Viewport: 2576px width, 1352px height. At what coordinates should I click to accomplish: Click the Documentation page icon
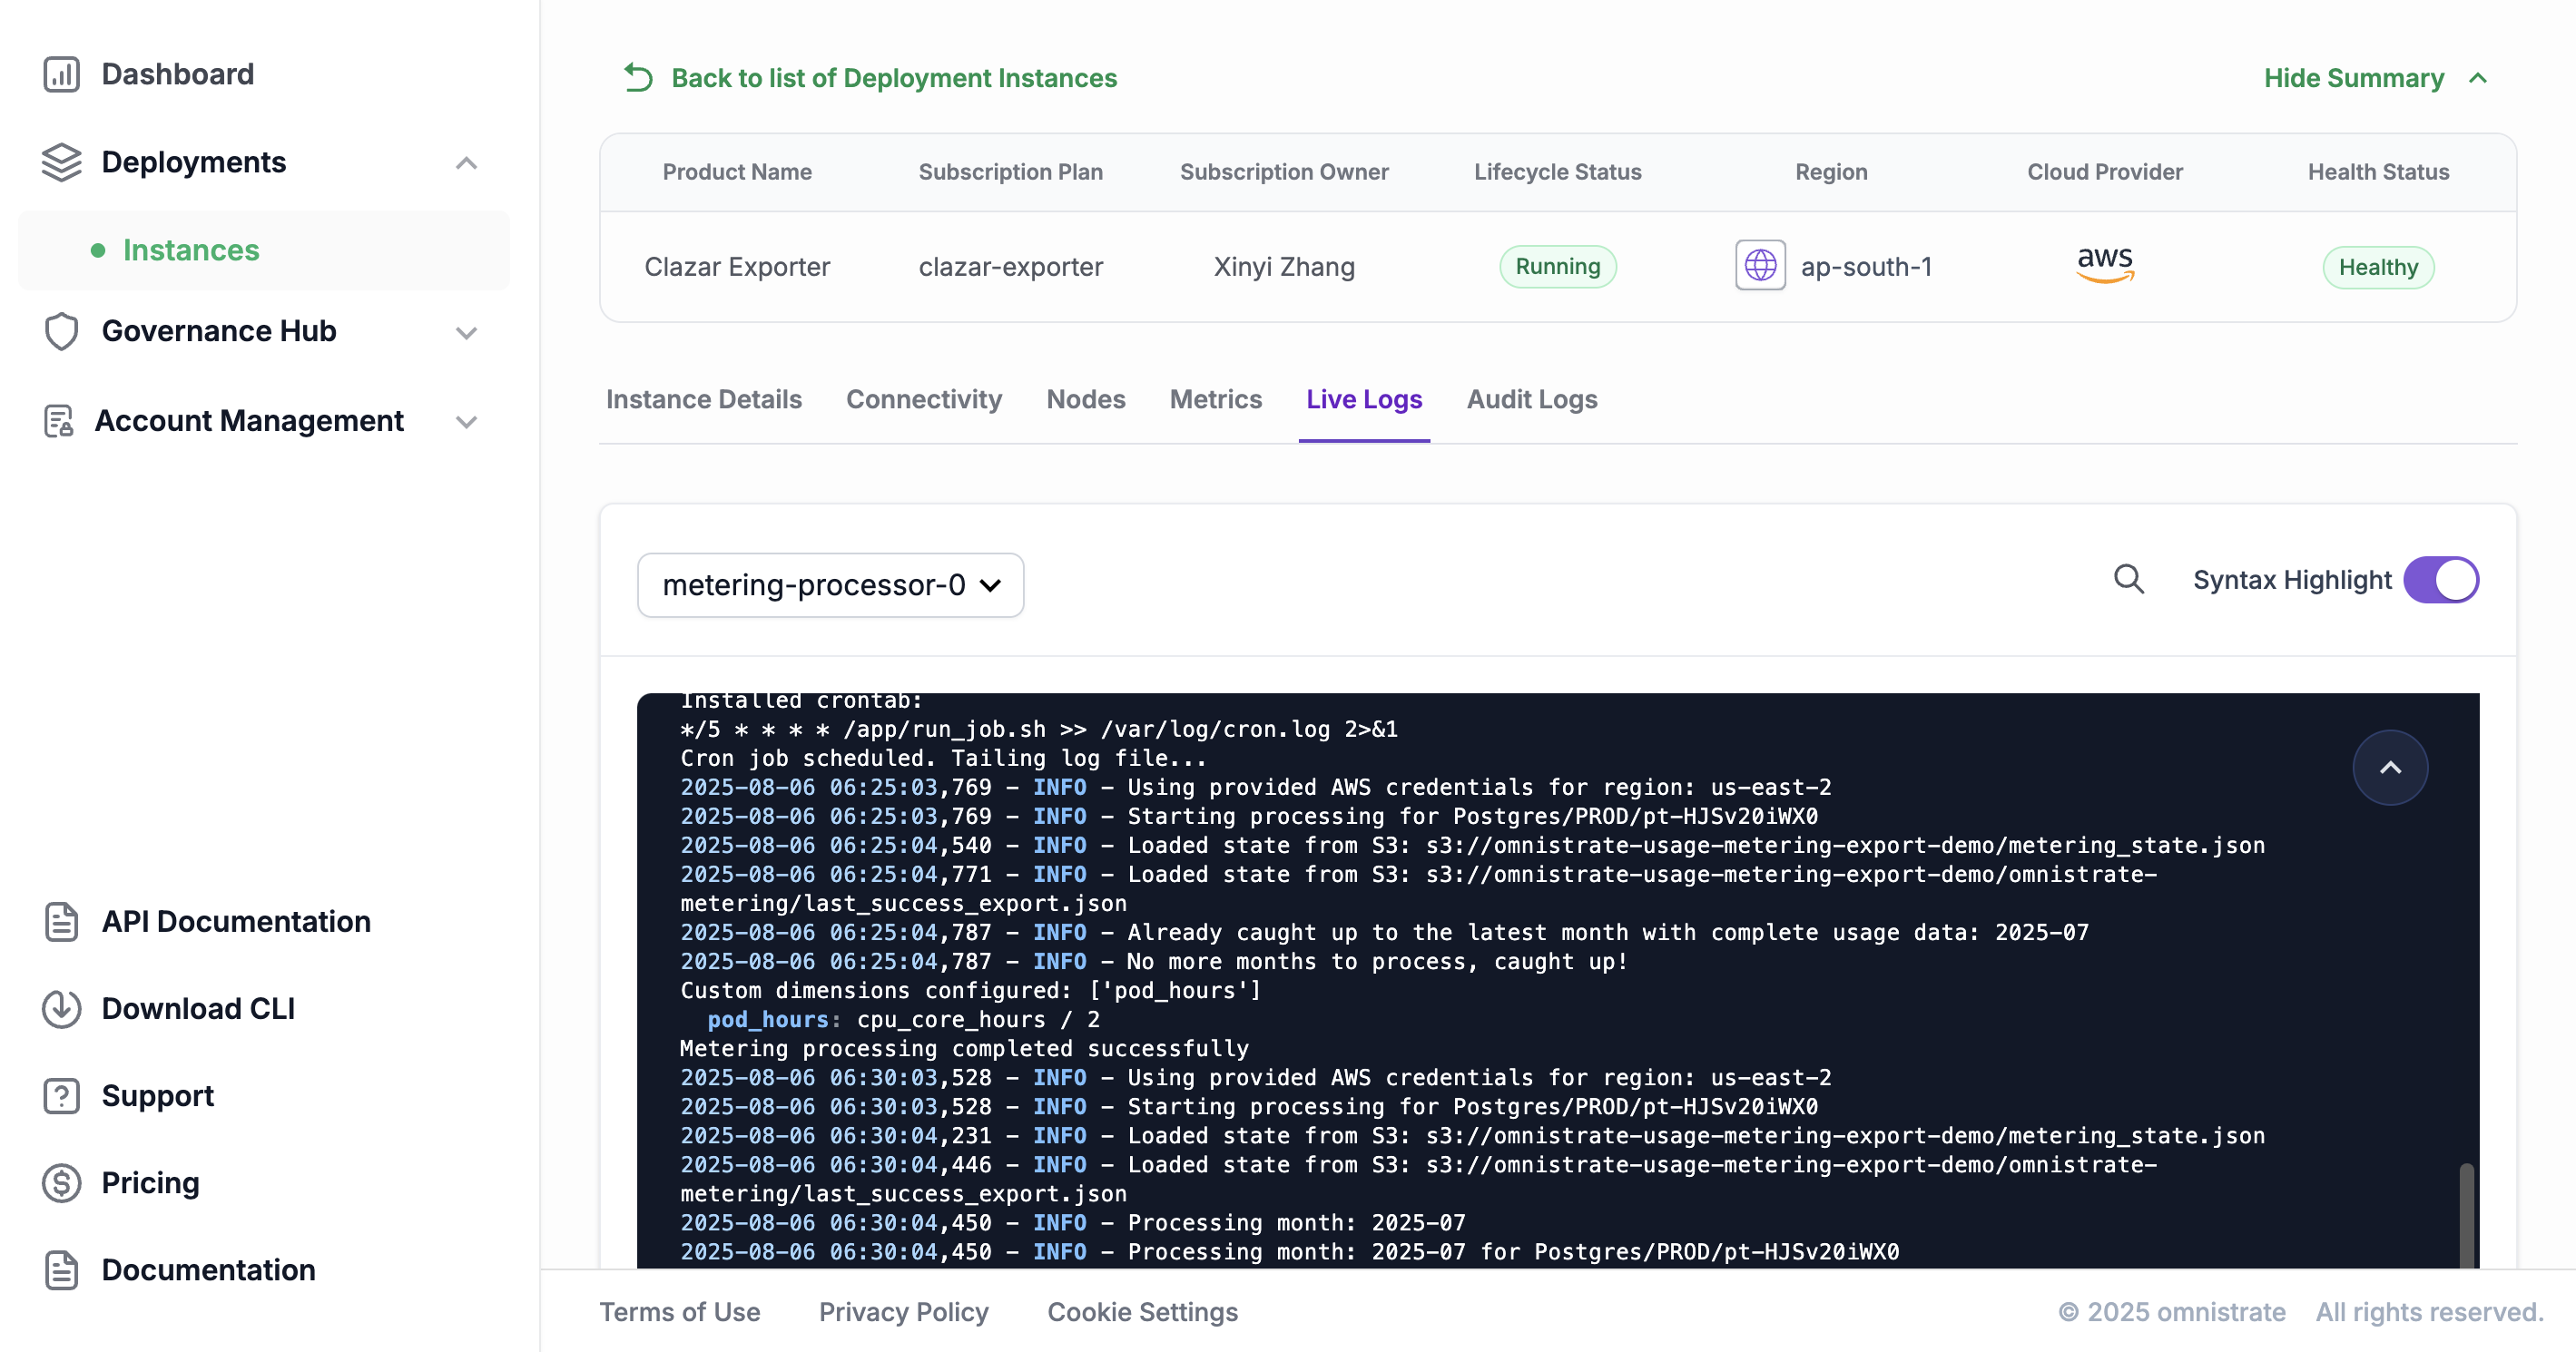tap(61, 1269)
